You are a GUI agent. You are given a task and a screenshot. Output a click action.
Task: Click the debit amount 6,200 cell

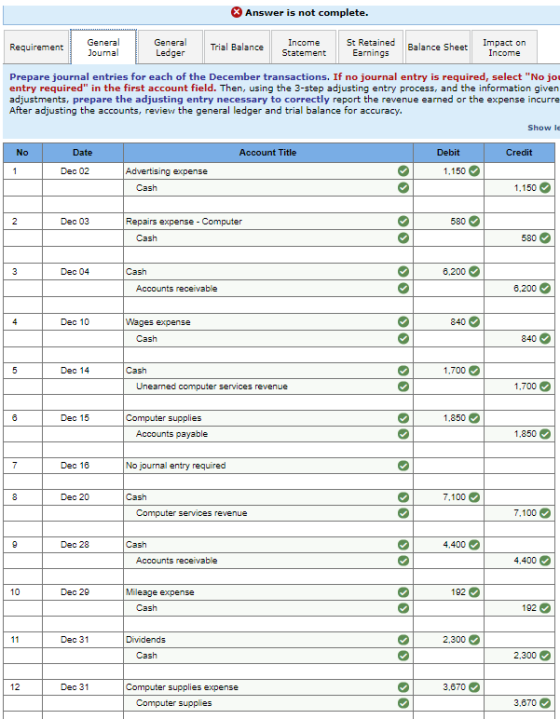pos(449,271)
